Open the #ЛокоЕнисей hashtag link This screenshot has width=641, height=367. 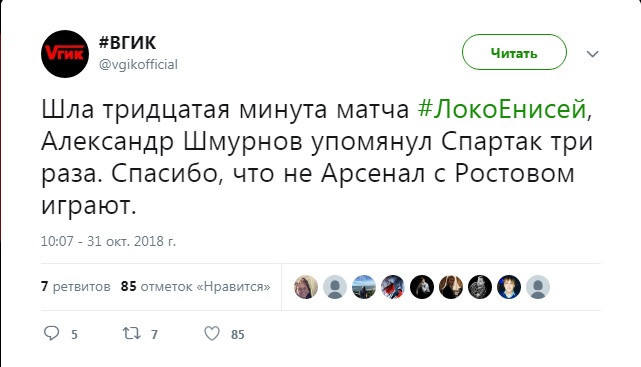(x=502, y=109)
